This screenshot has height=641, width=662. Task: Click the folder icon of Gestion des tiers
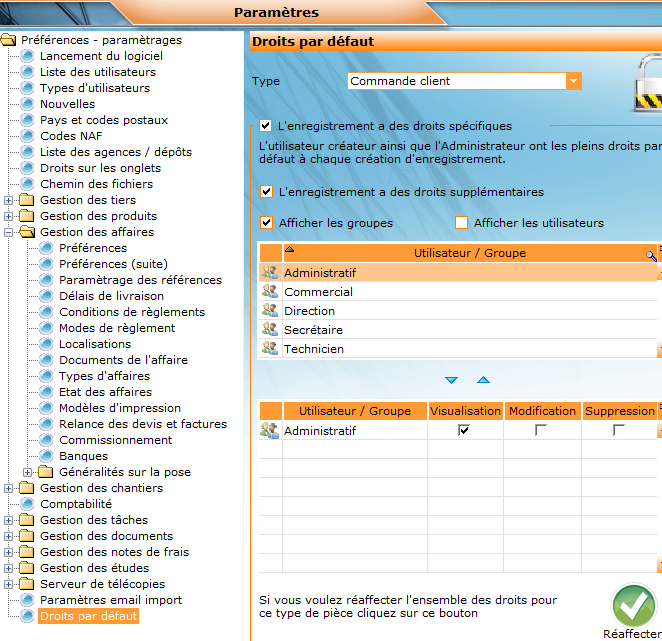point(27,200)
